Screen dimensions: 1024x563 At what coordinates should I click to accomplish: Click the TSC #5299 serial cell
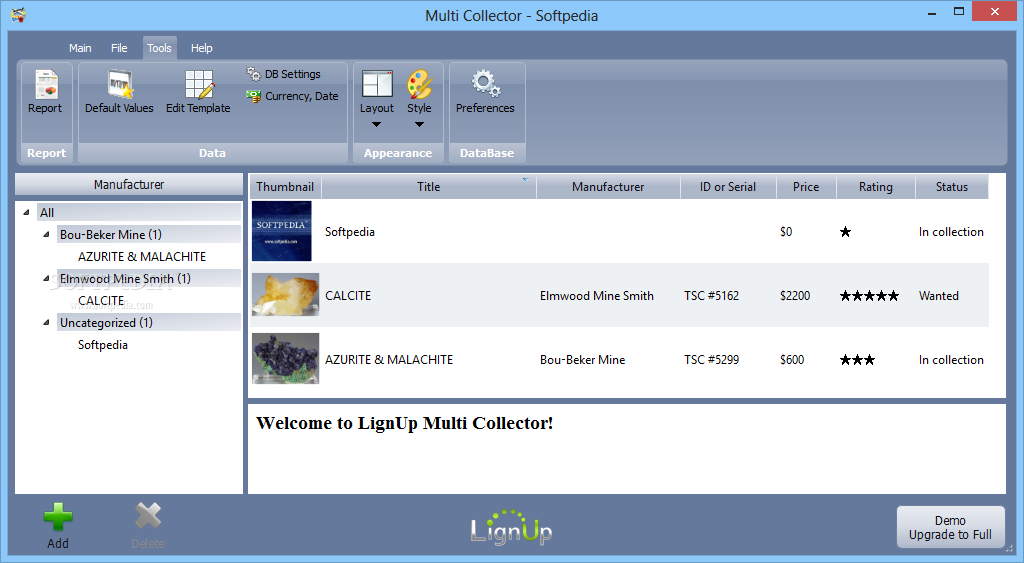click(x=711, y=360)
